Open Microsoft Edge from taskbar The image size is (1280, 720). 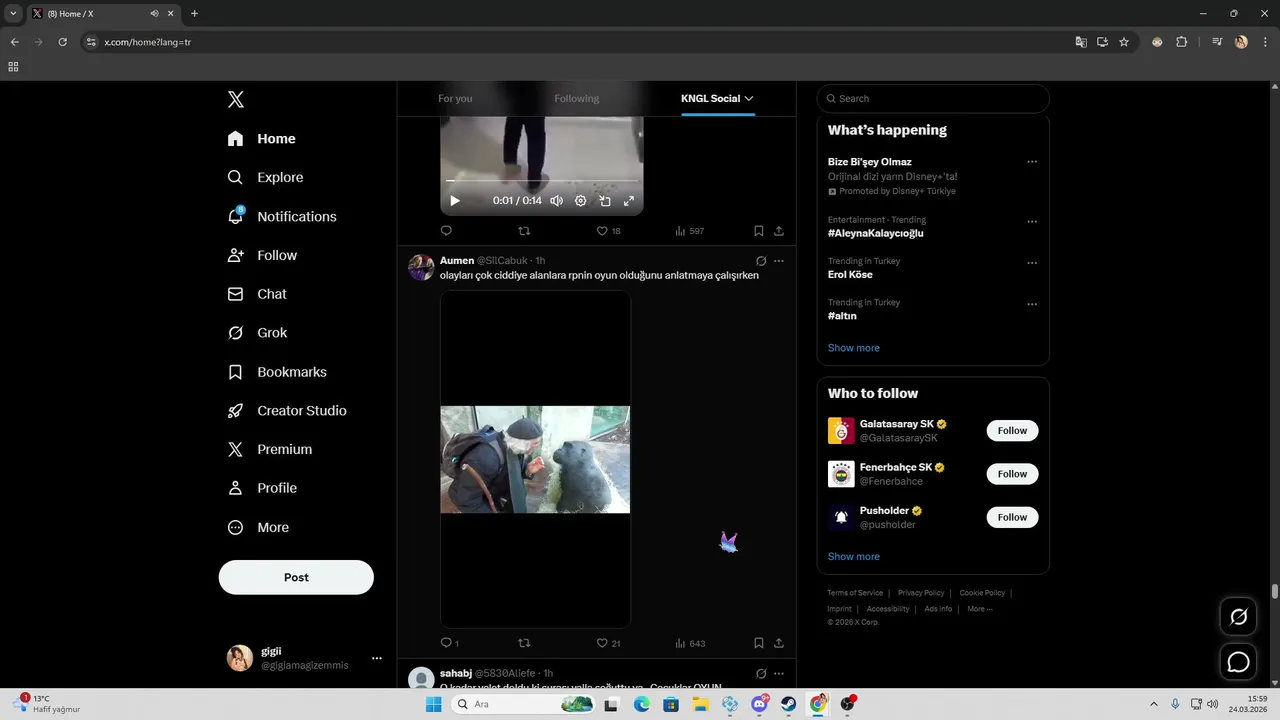coord(641,704)
